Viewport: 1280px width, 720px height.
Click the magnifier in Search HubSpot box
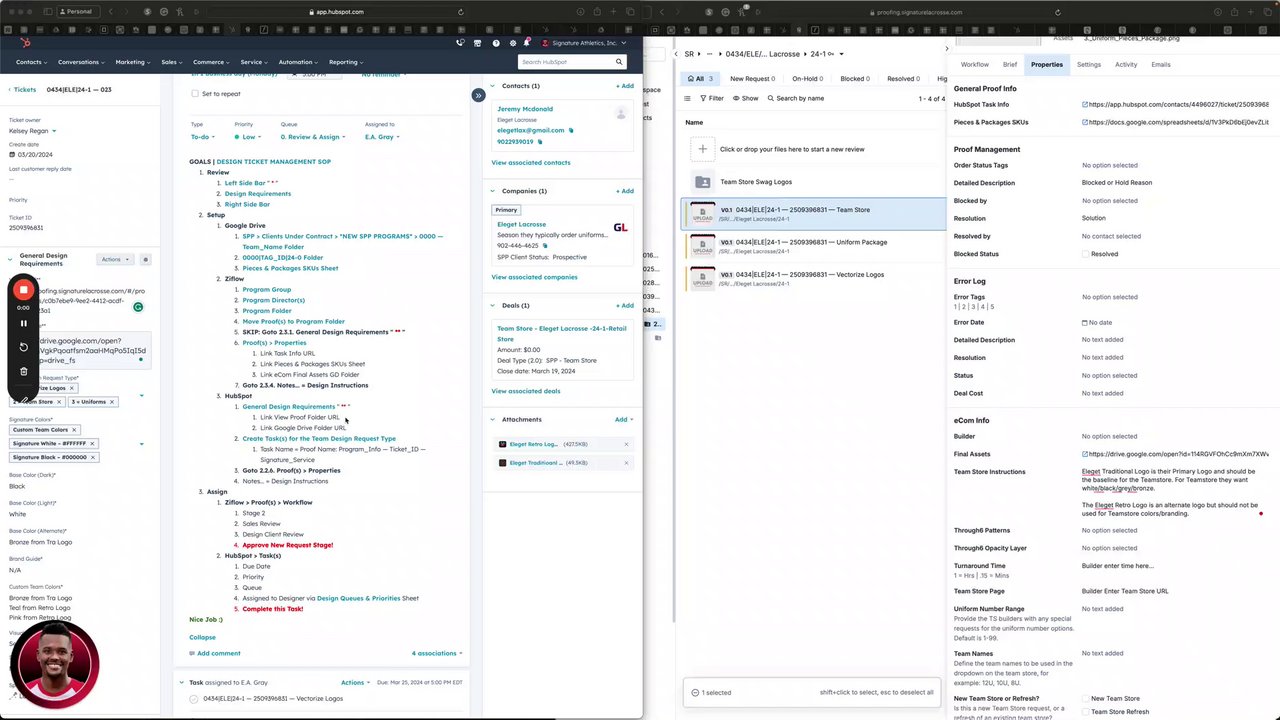[619, 62]
